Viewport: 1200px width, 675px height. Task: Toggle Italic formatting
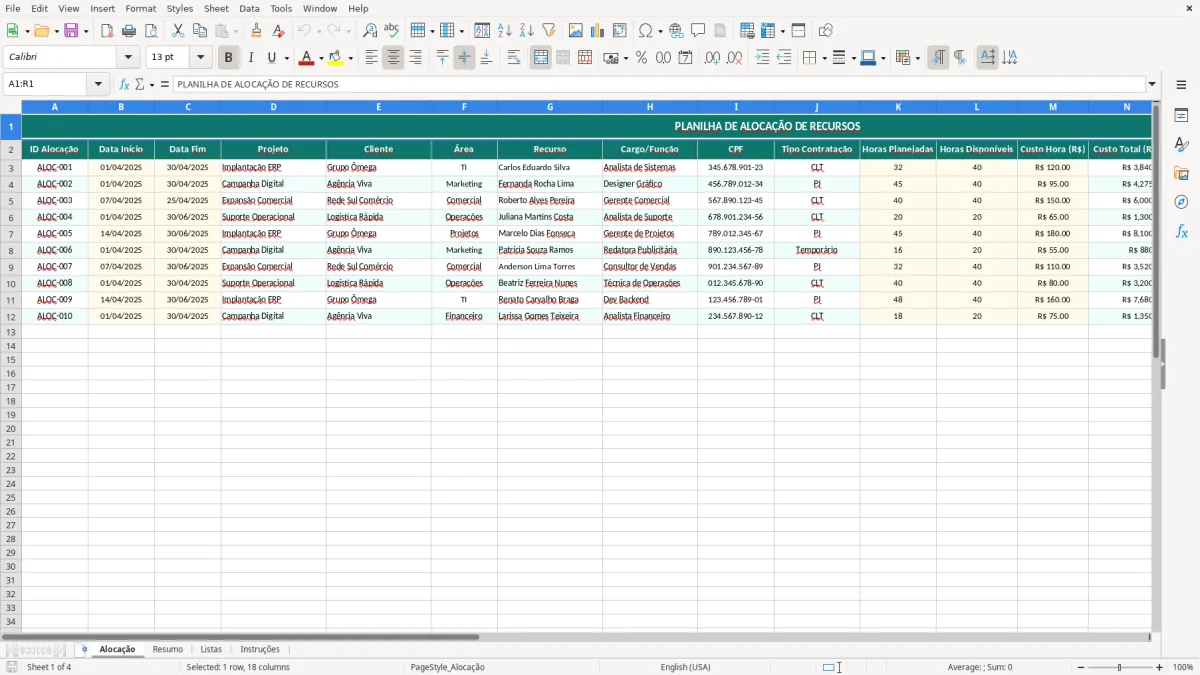click(251, 58)
